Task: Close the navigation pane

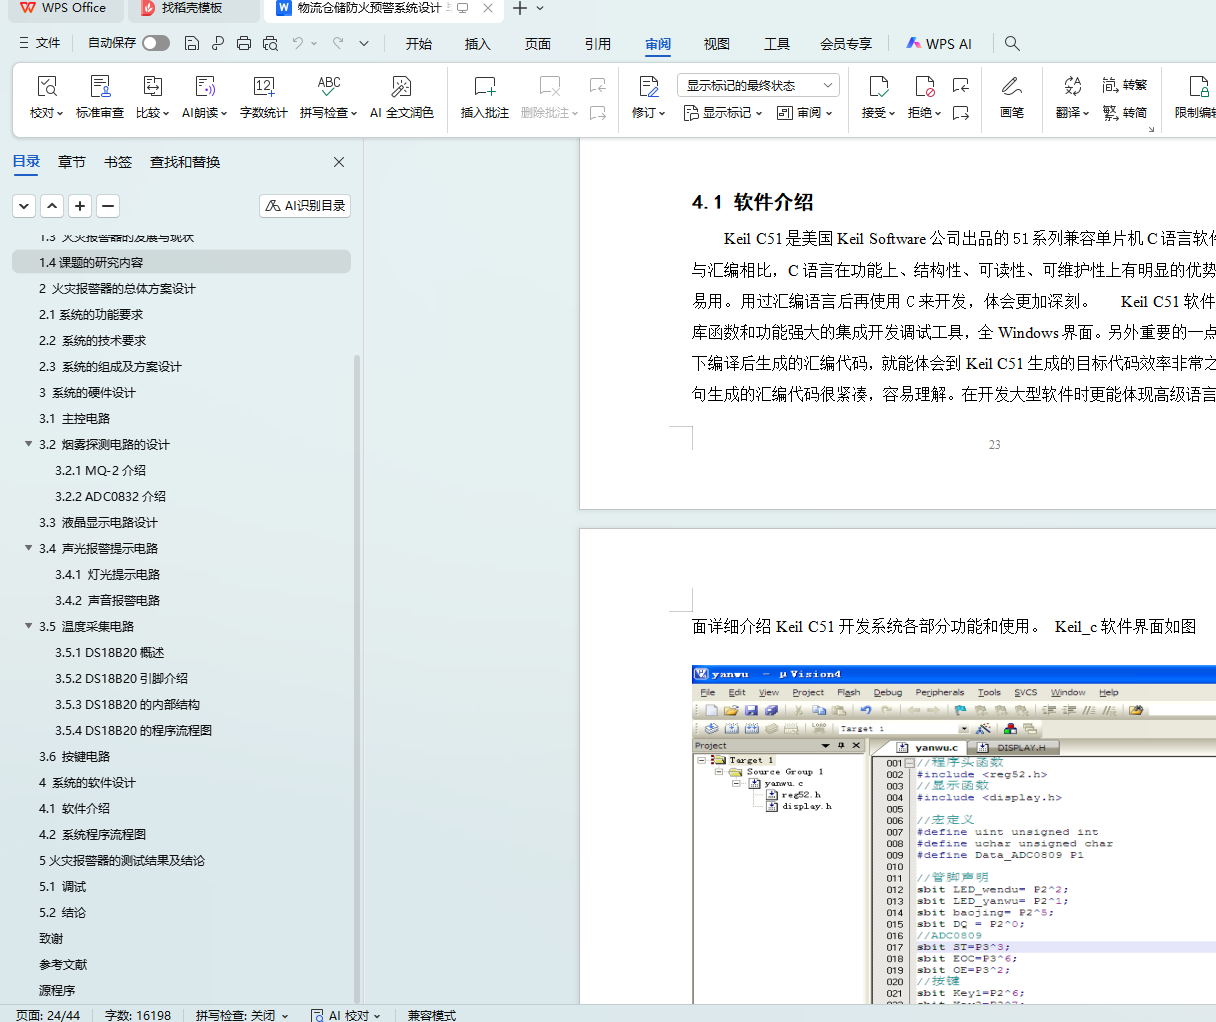Action: click(339, 162)
